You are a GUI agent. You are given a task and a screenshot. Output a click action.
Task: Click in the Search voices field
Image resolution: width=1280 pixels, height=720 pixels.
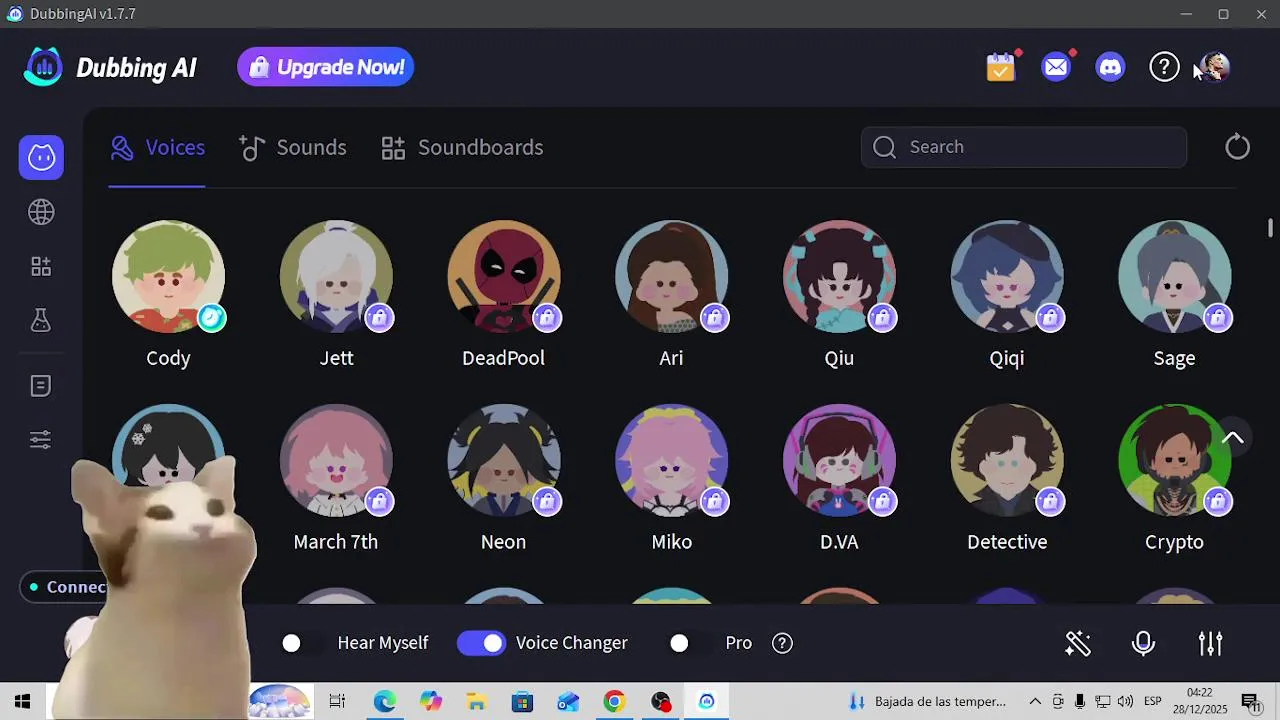pyautogui.click(x=1024, y=147)
